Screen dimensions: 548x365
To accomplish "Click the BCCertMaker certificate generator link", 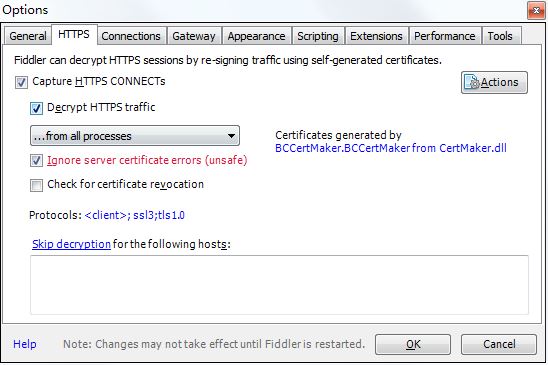I will click(391, 148).
